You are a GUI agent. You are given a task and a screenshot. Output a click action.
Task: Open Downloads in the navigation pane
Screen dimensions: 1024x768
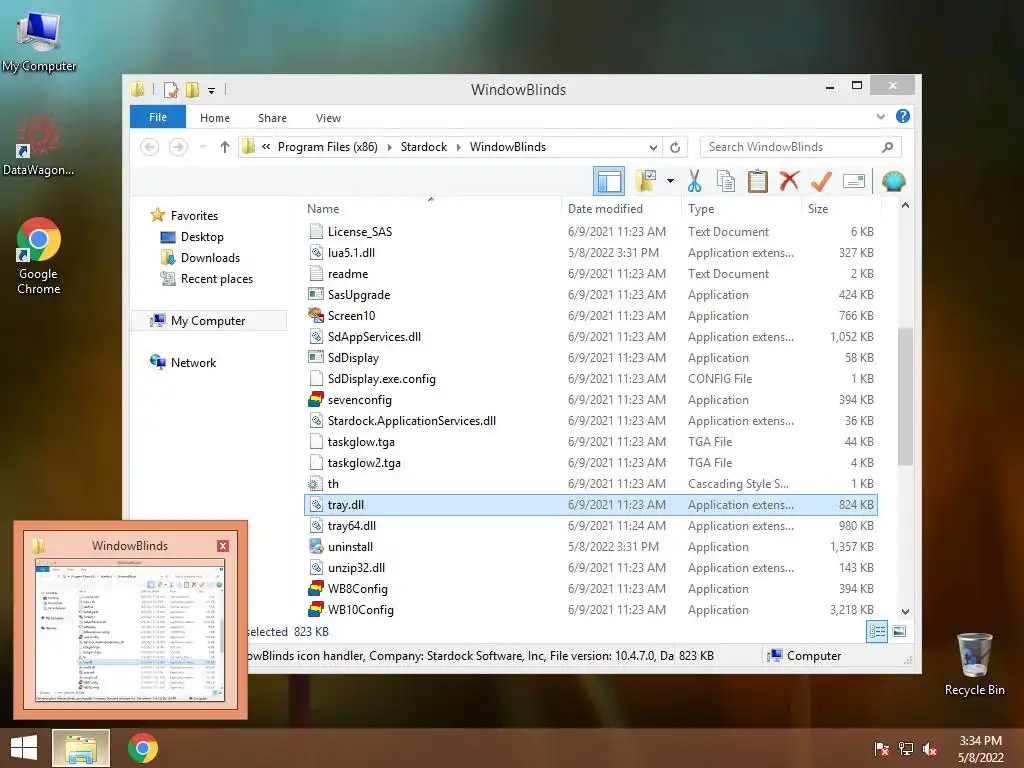click(x=210, y=257)
